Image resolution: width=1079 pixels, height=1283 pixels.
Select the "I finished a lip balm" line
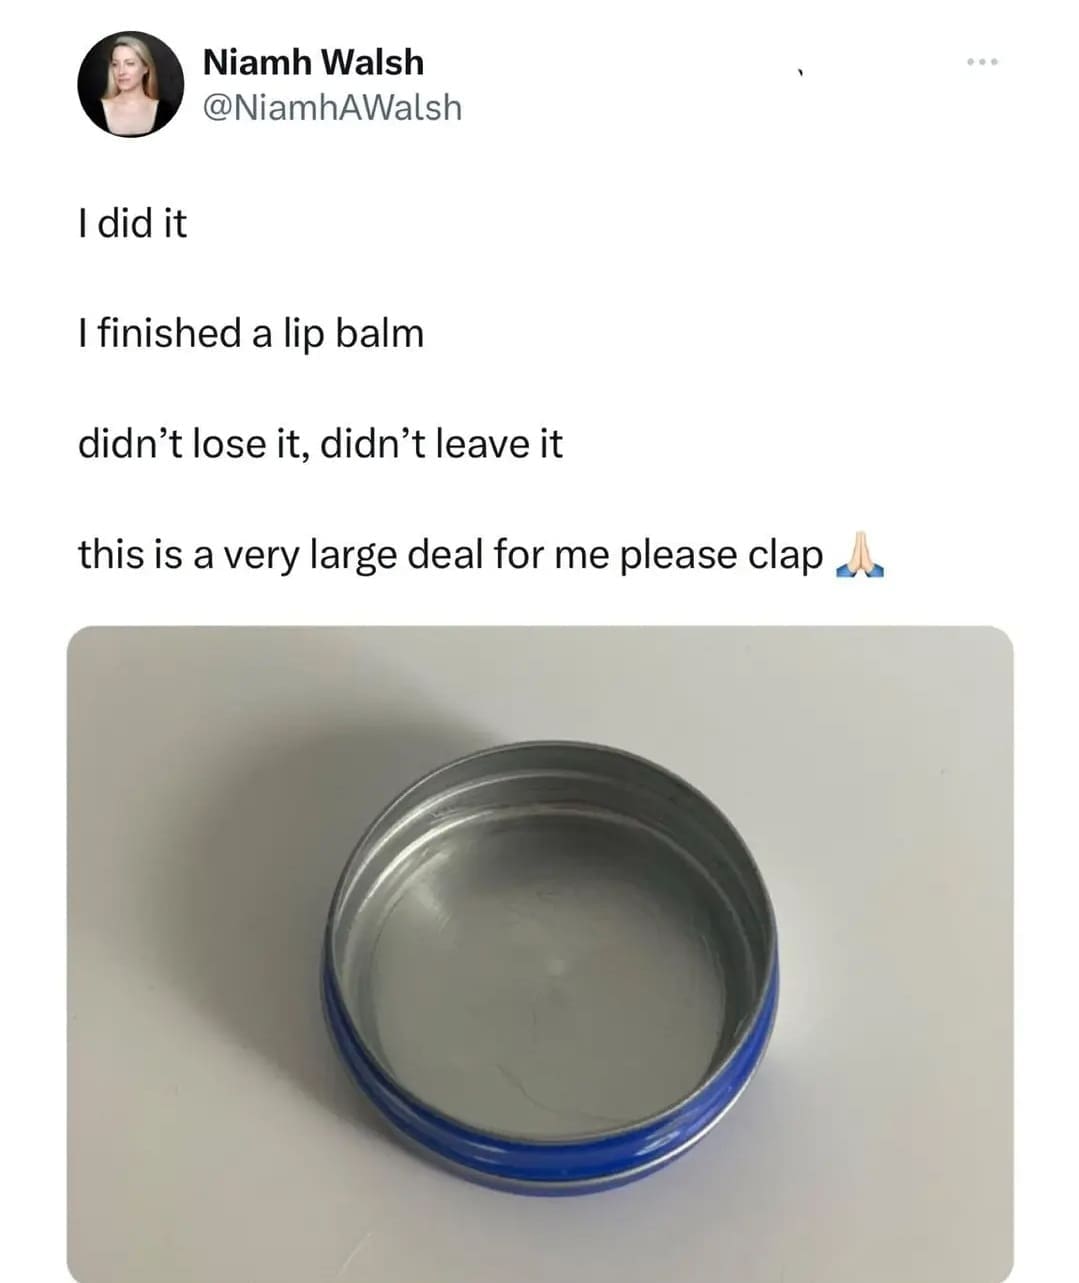click(x=251, y=334)
